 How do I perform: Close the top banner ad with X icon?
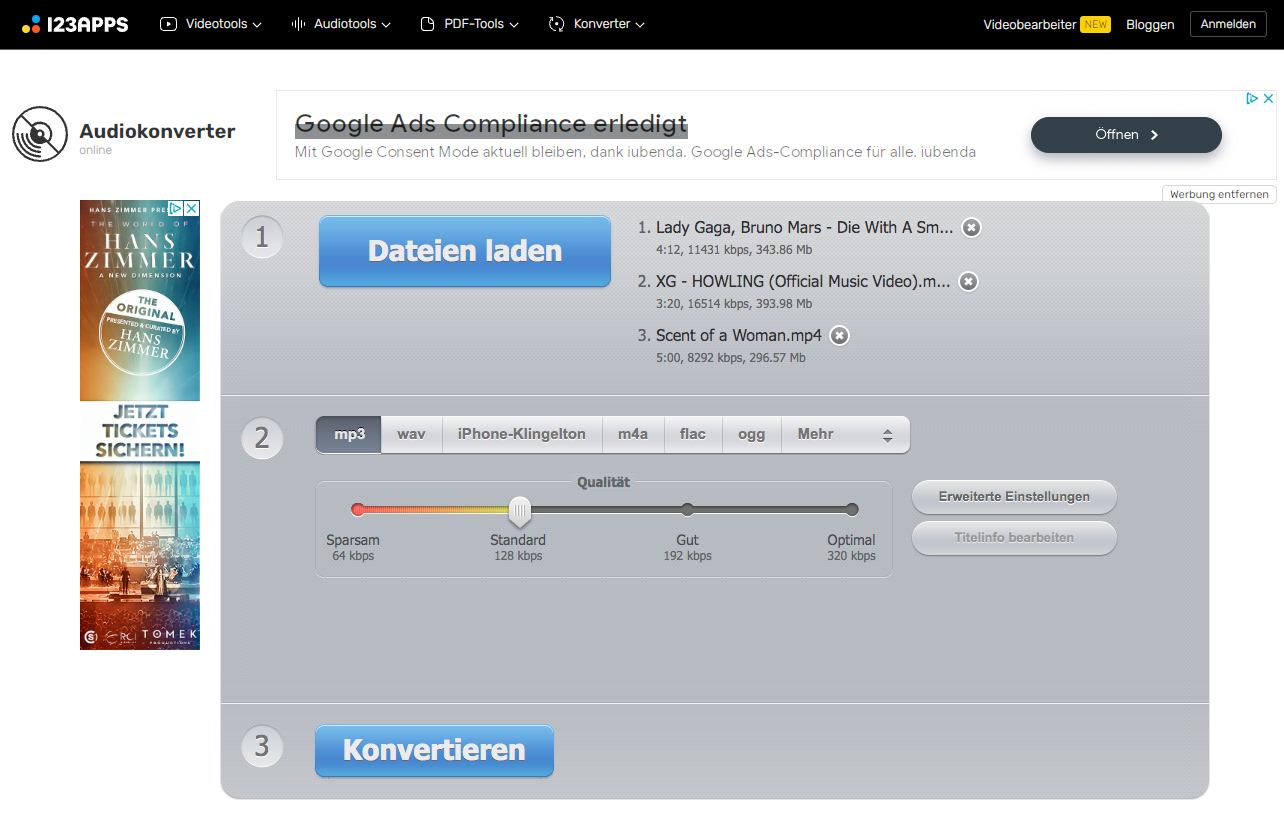[1268, 98]
